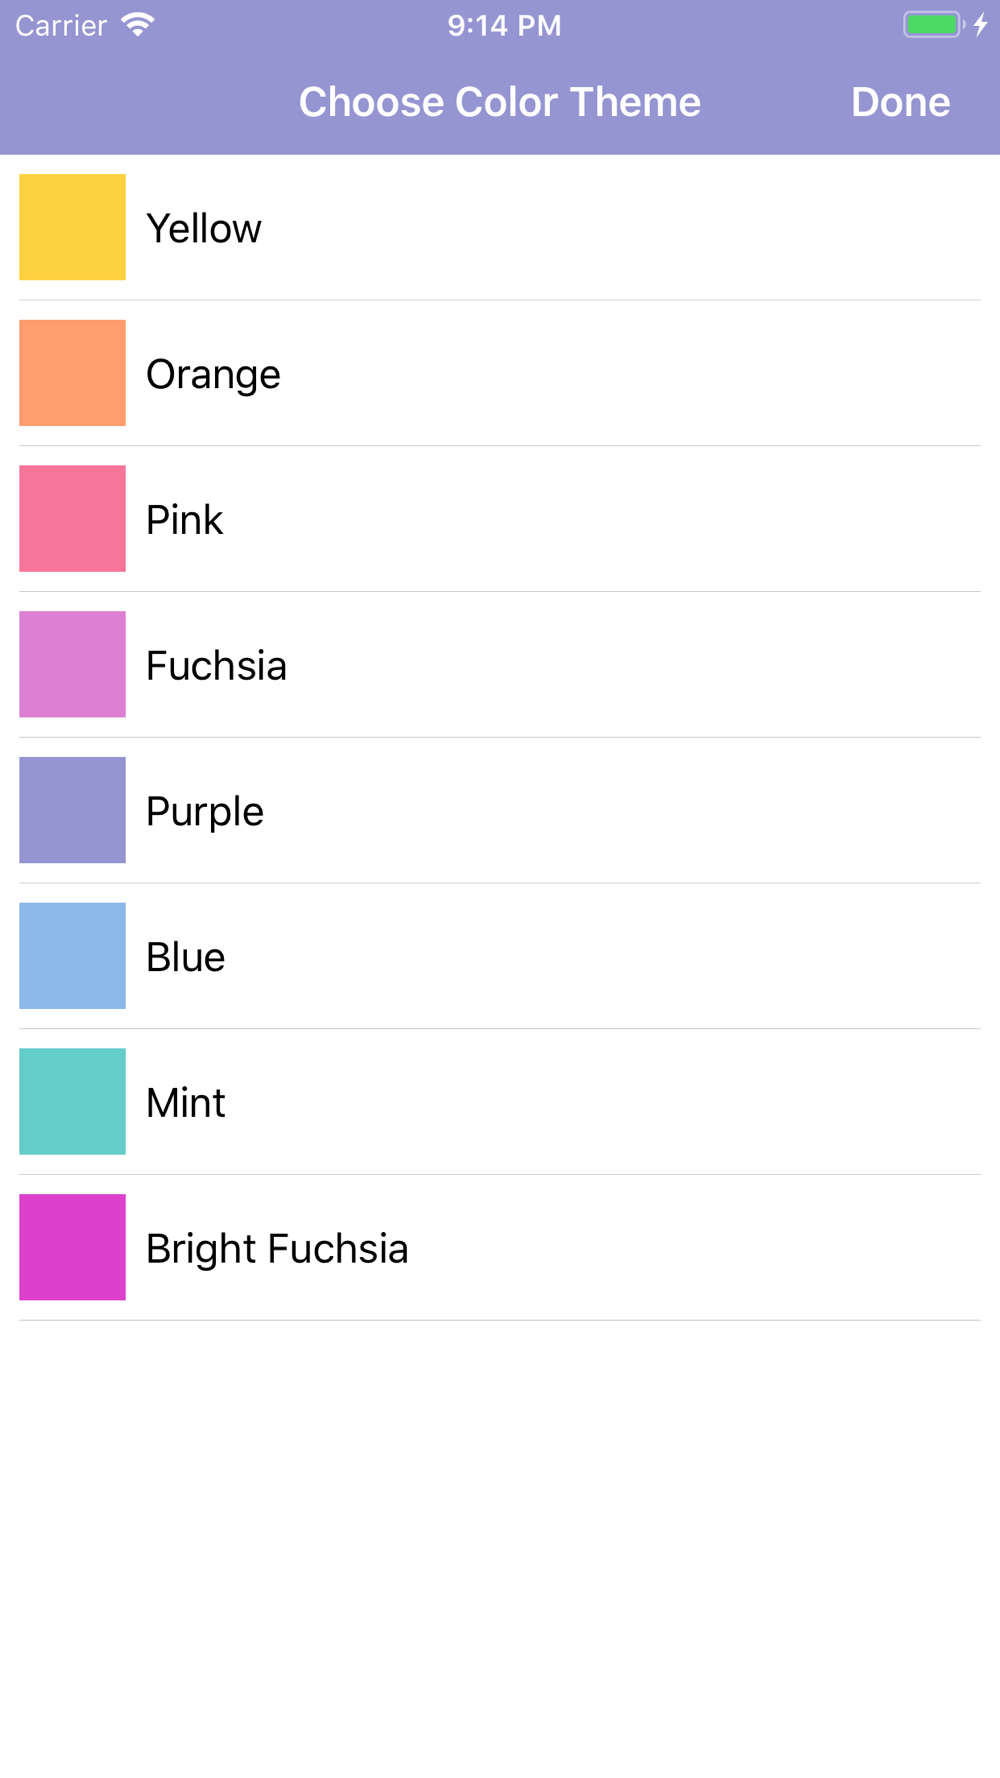Select the Mint theme label

[x=185, y=1103]
